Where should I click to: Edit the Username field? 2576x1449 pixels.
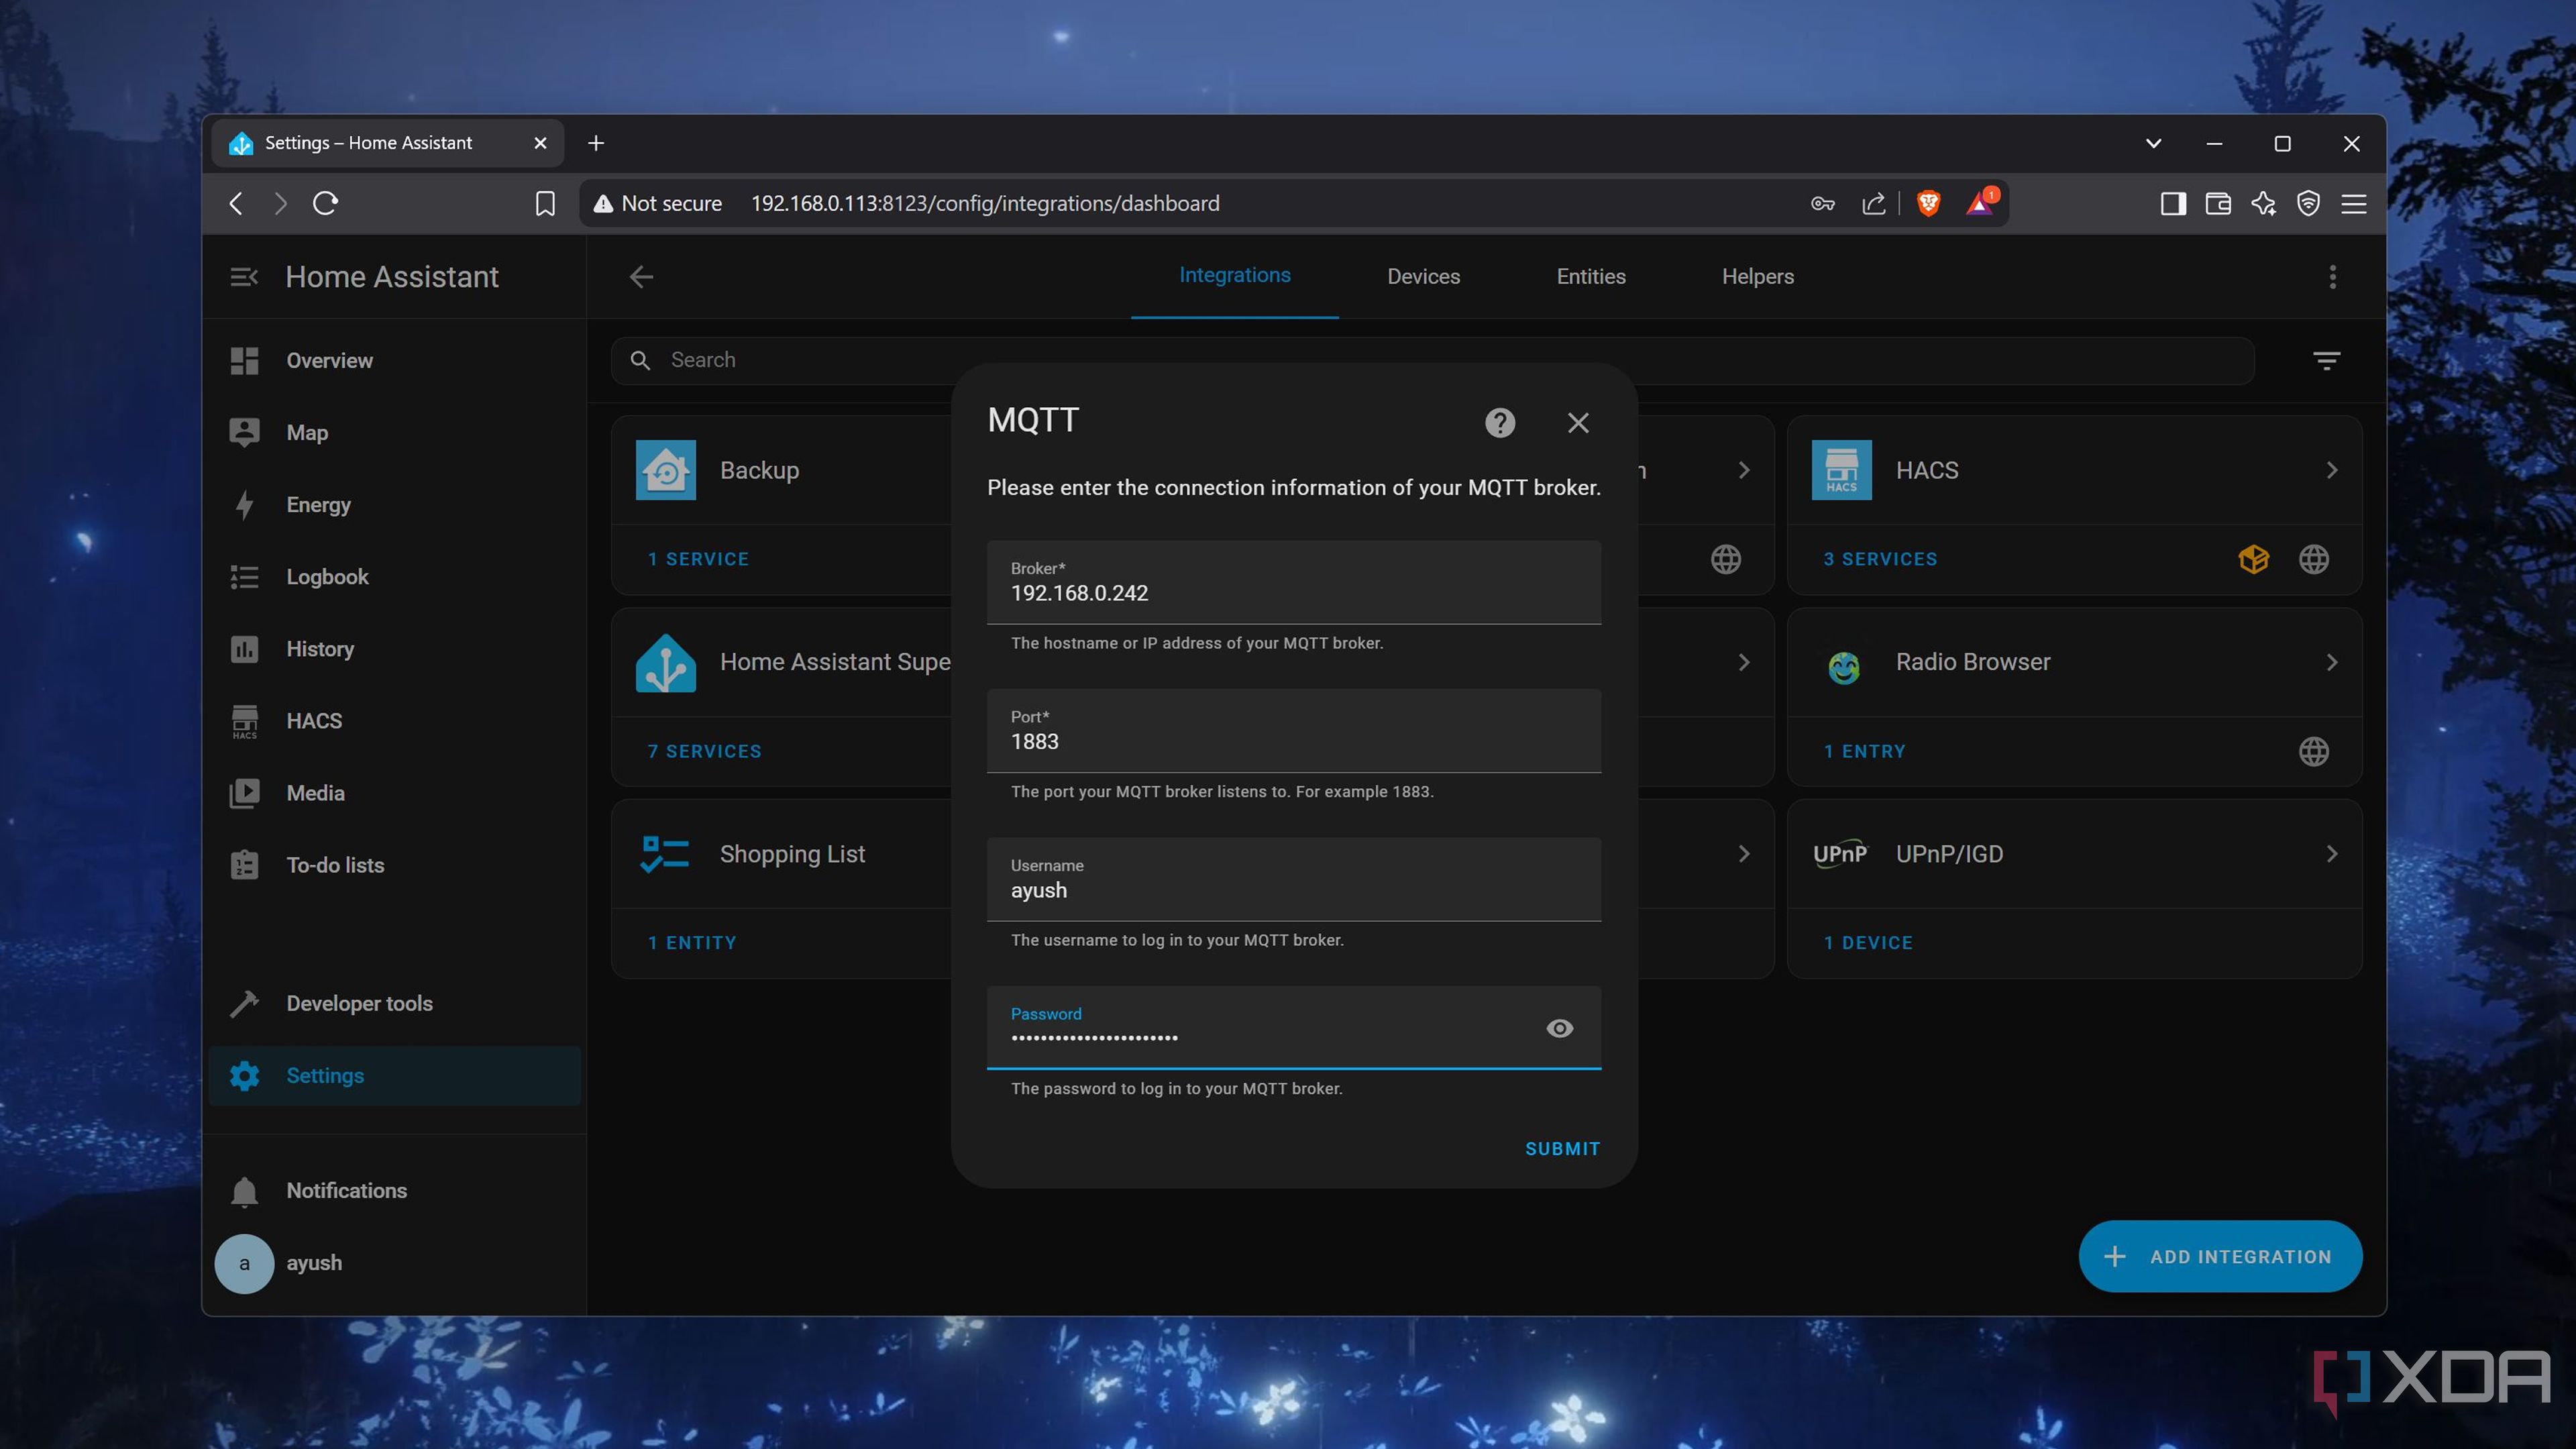point(1293,880)
